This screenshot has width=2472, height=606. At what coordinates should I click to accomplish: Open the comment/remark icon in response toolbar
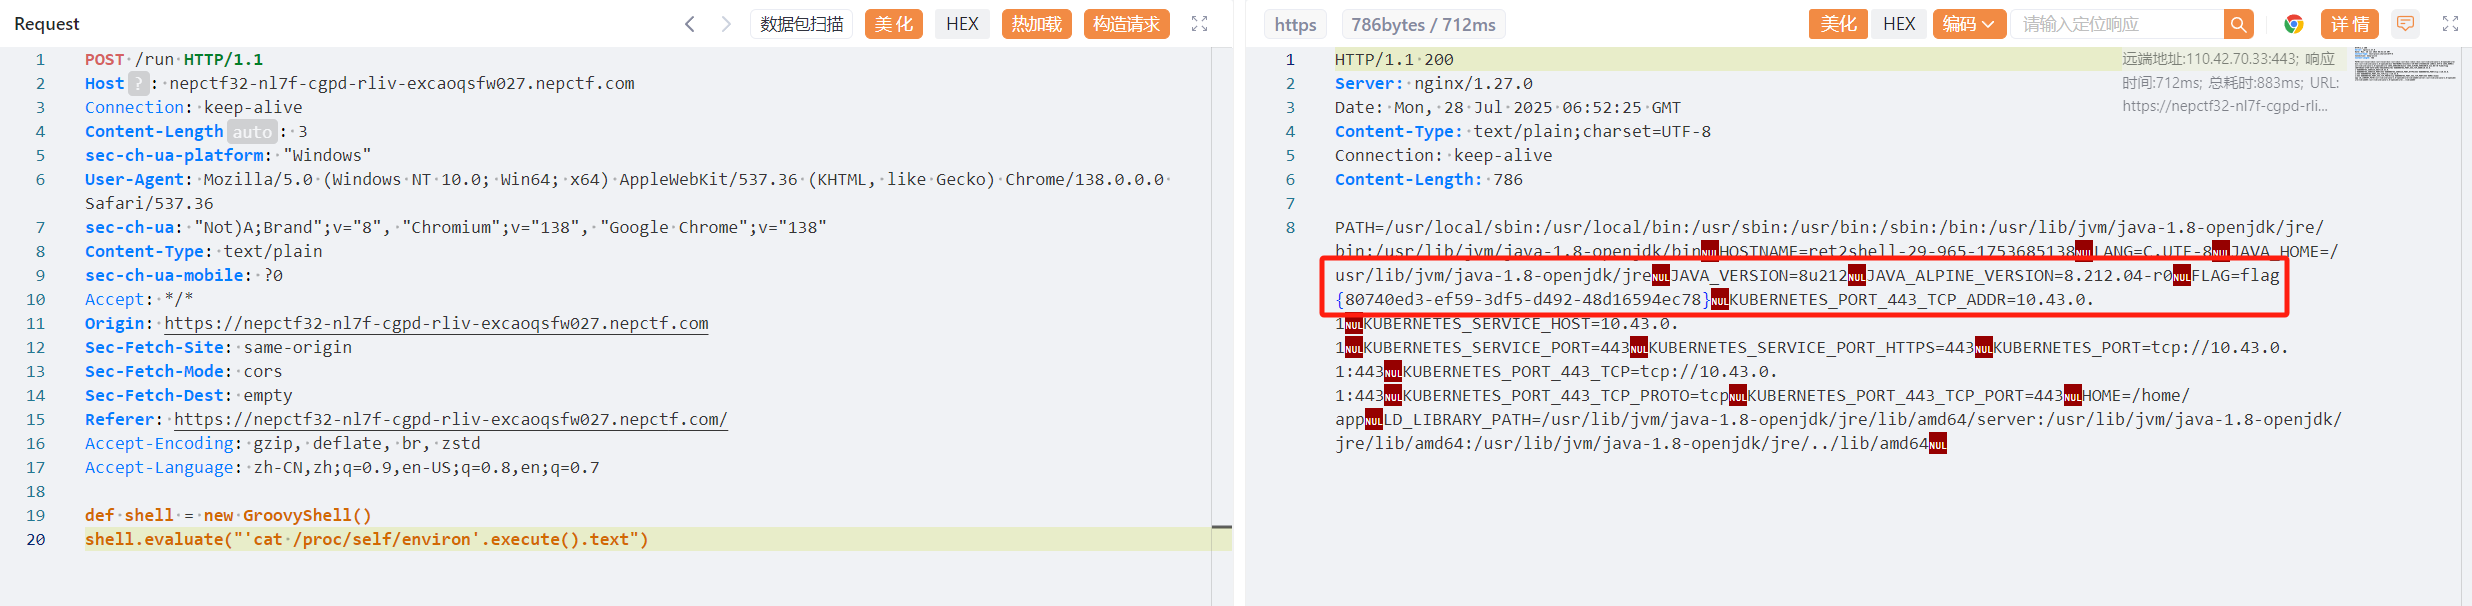(x=2406, y=24)
